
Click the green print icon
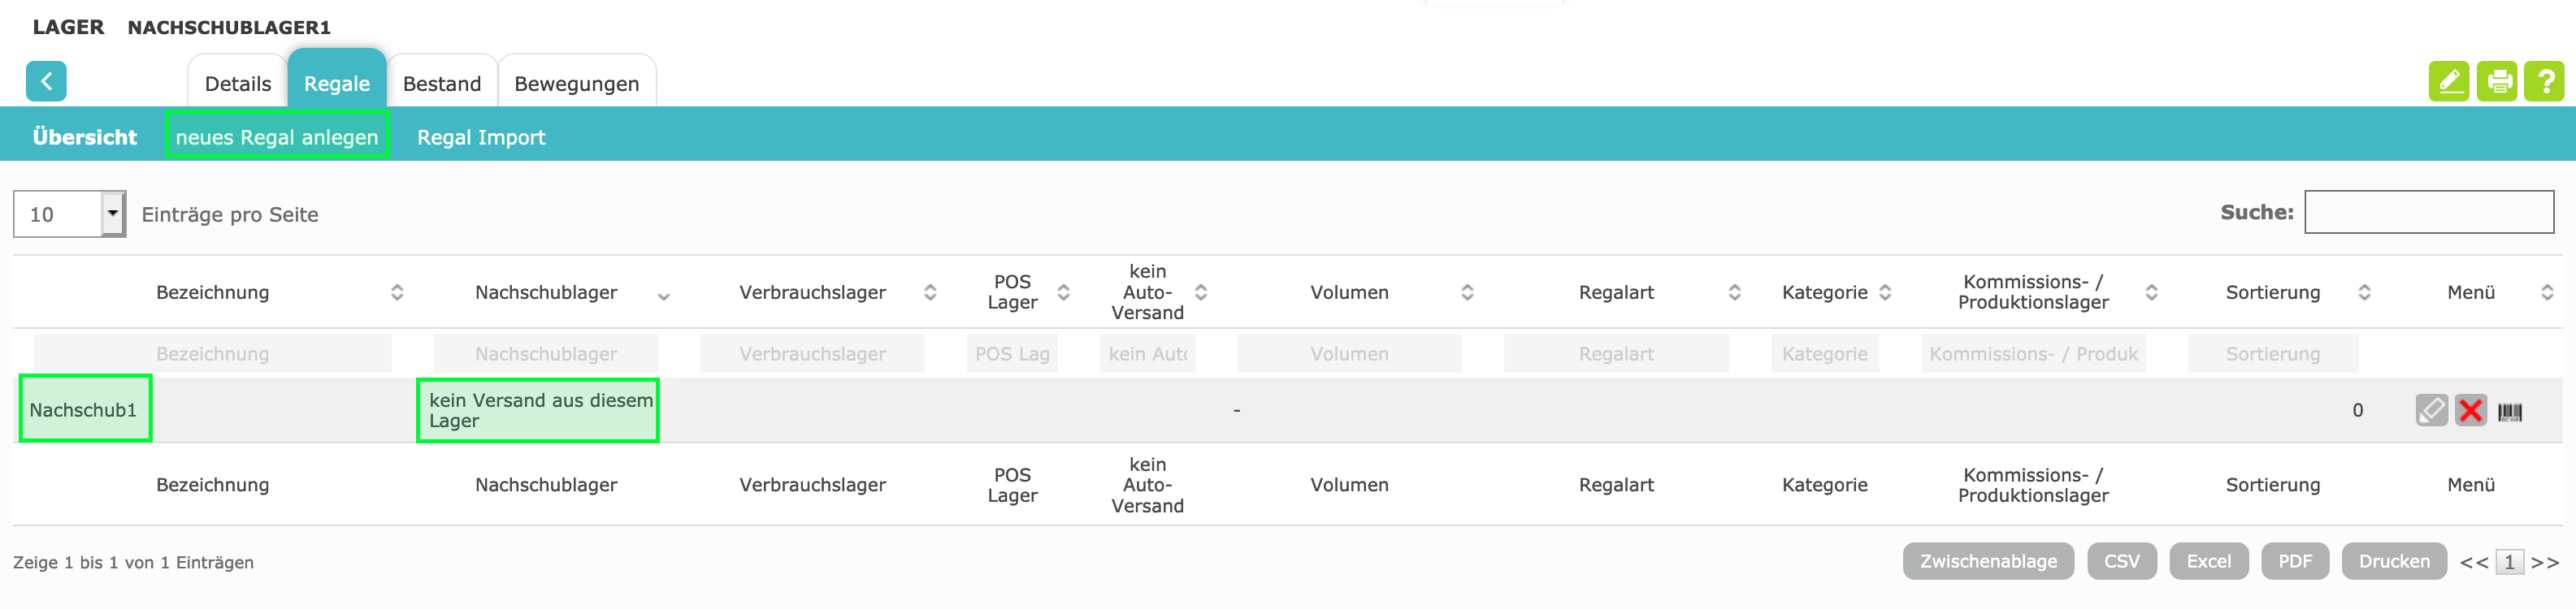pos(2497,81)
